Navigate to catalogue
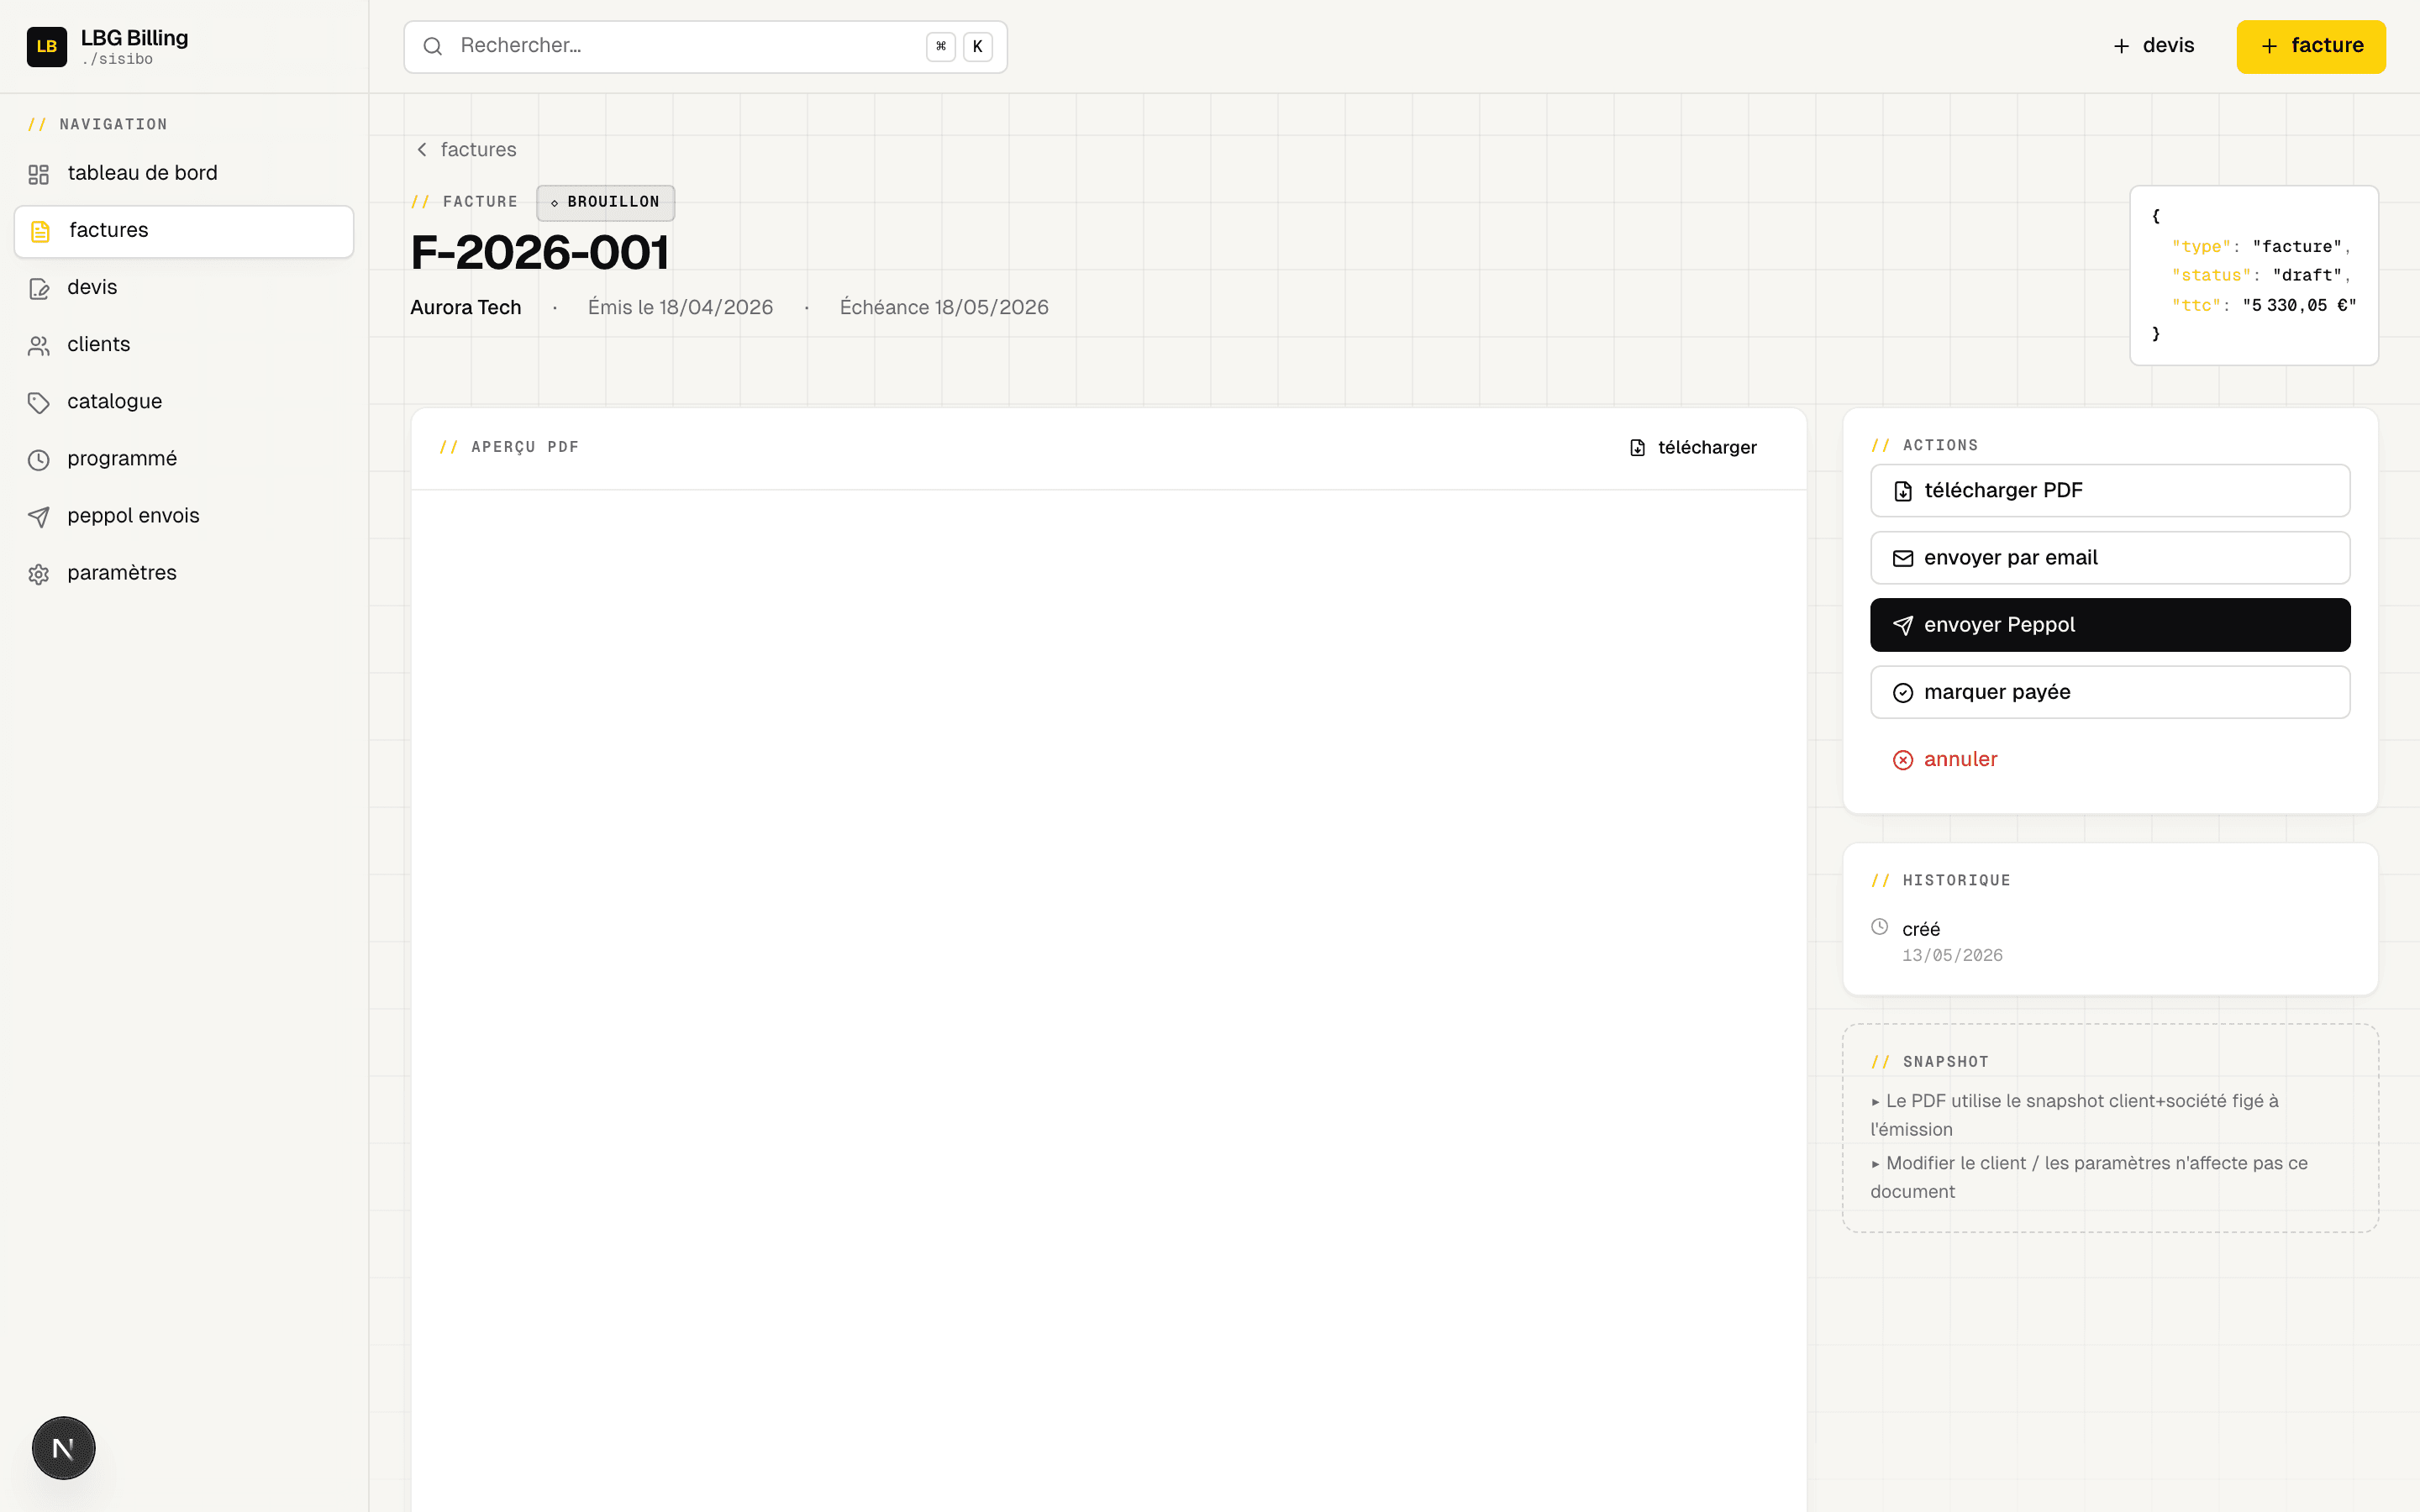This screenshot has height=1512, width=2420. coord(184,402)
